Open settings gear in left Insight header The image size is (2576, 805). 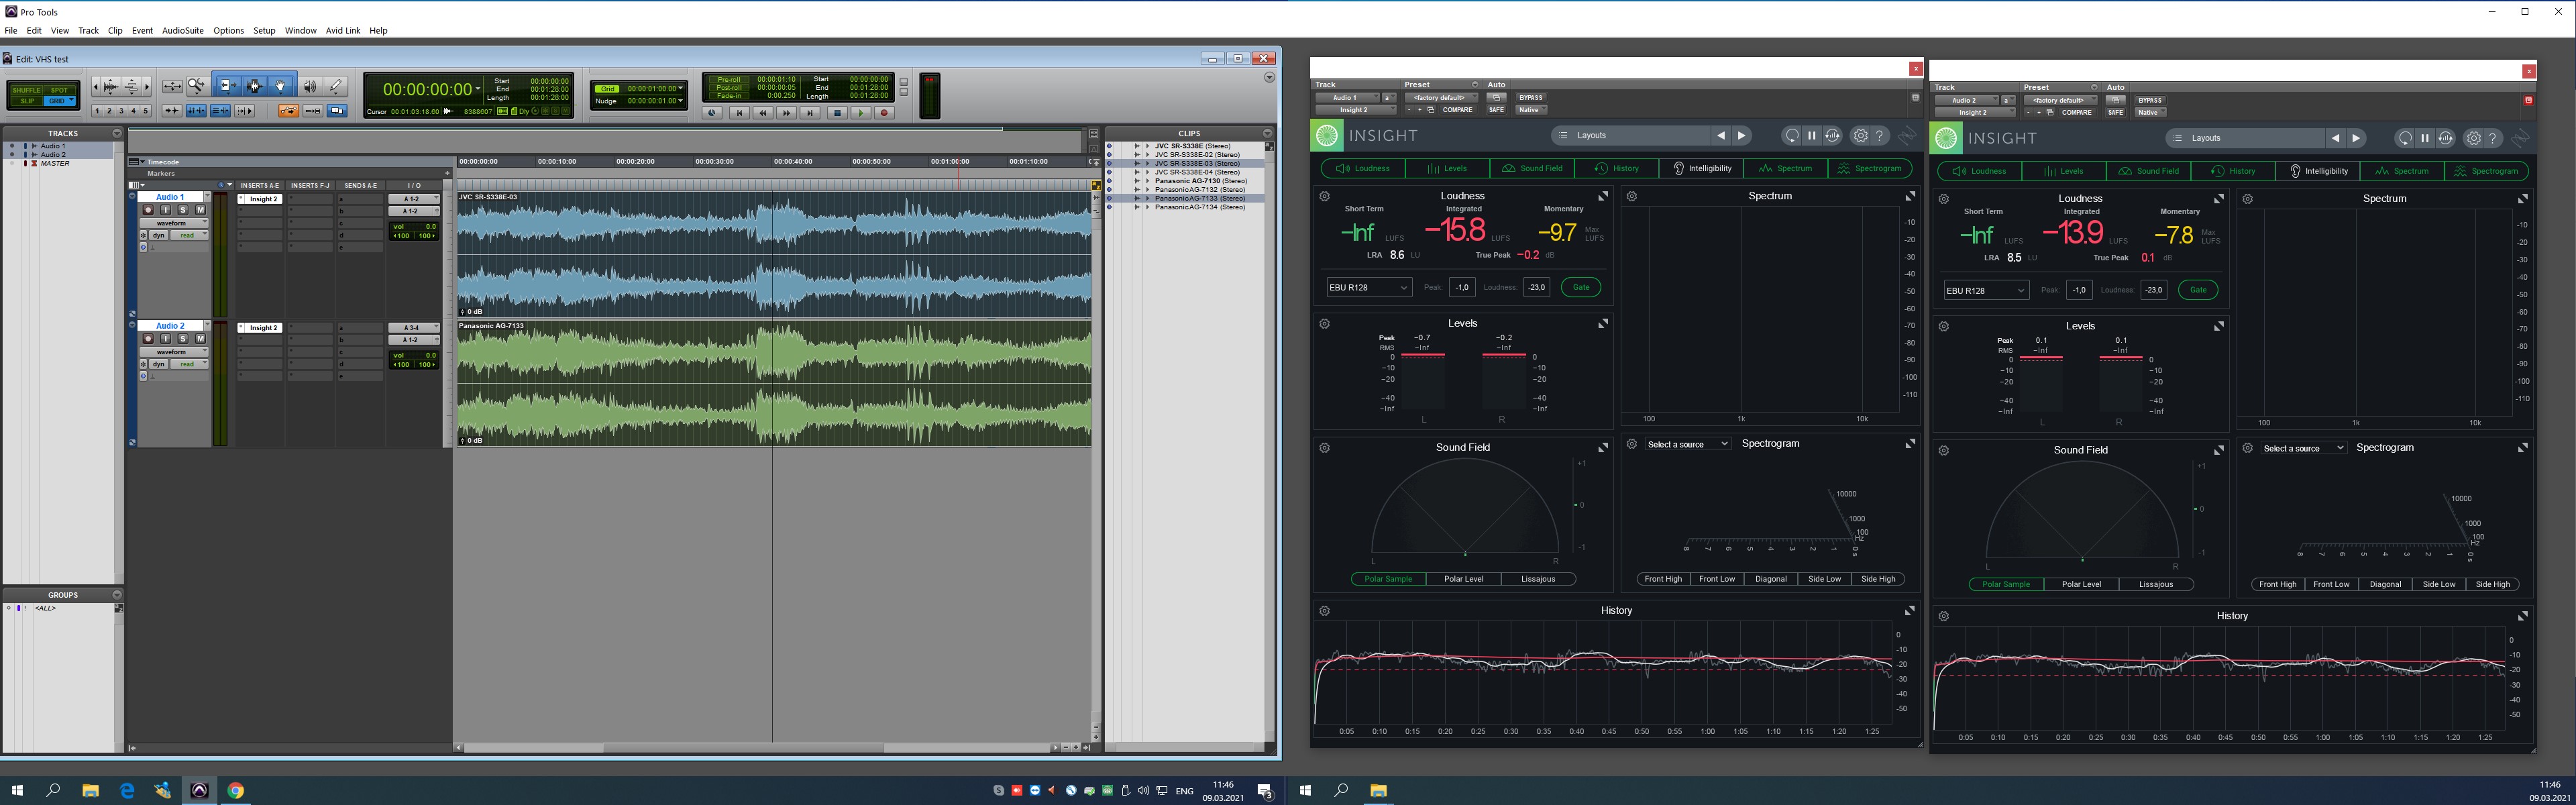click(1860, 136)
